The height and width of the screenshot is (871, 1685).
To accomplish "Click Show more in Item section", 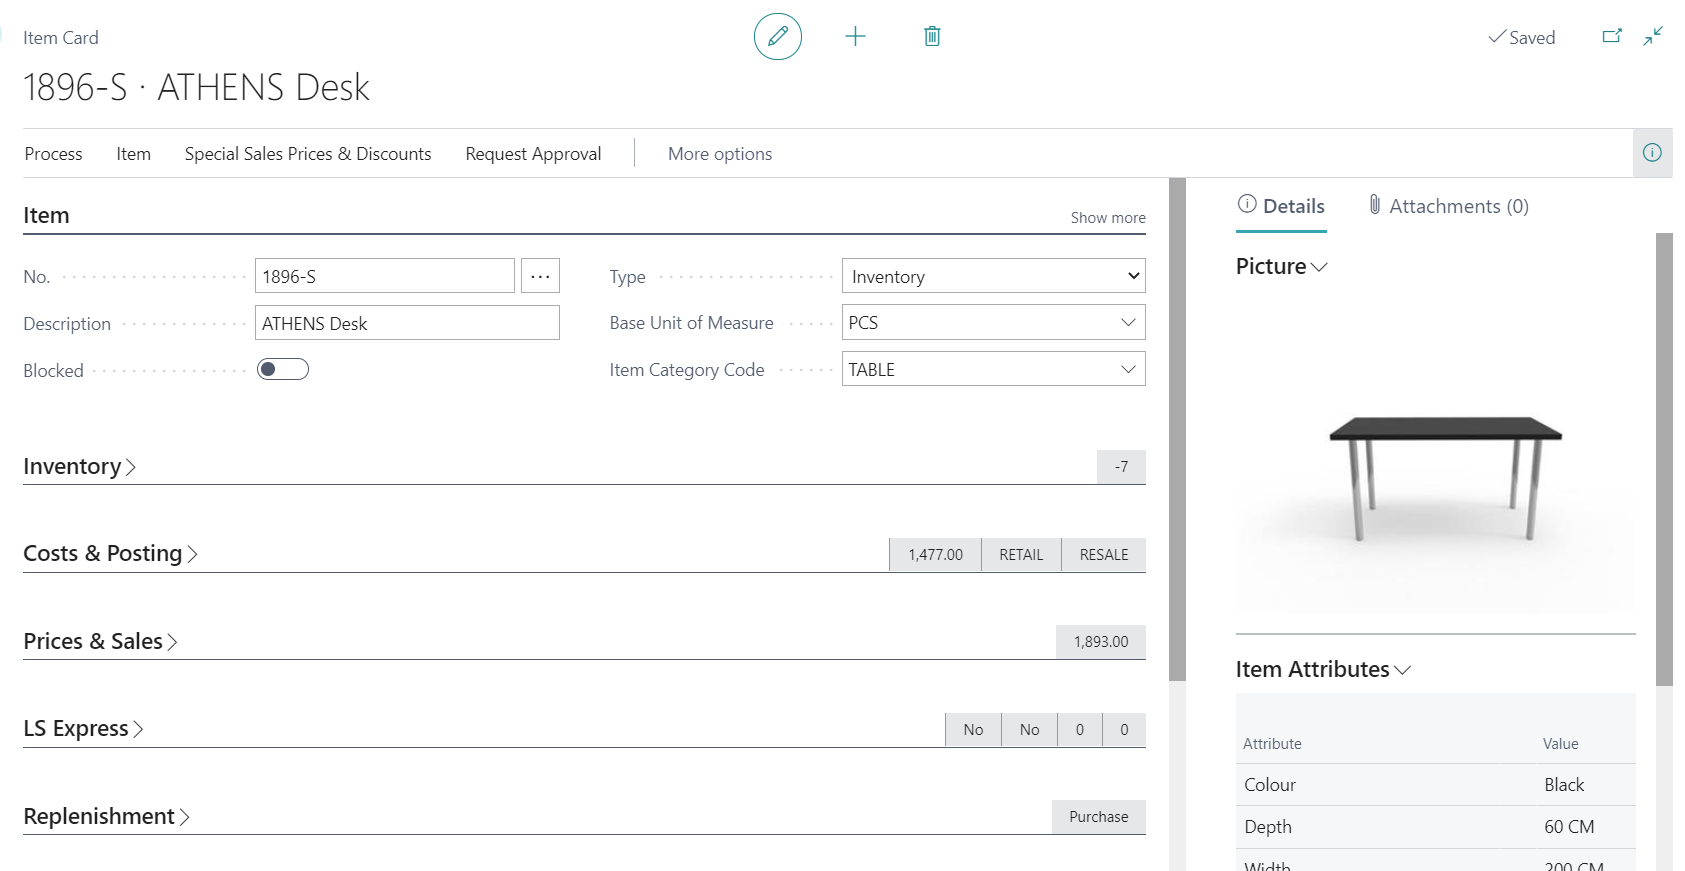I will pos(1108,218).
